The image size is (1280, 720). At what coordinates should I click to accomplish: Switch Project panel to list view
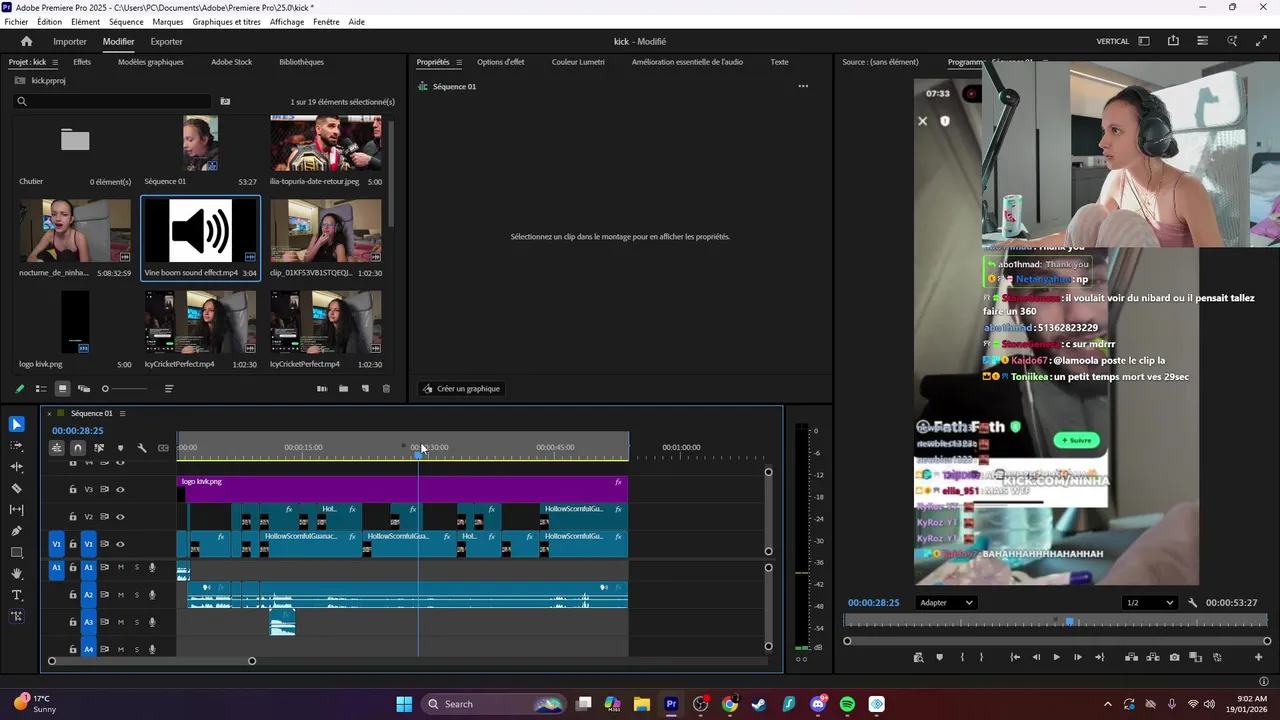click(41, 389)
